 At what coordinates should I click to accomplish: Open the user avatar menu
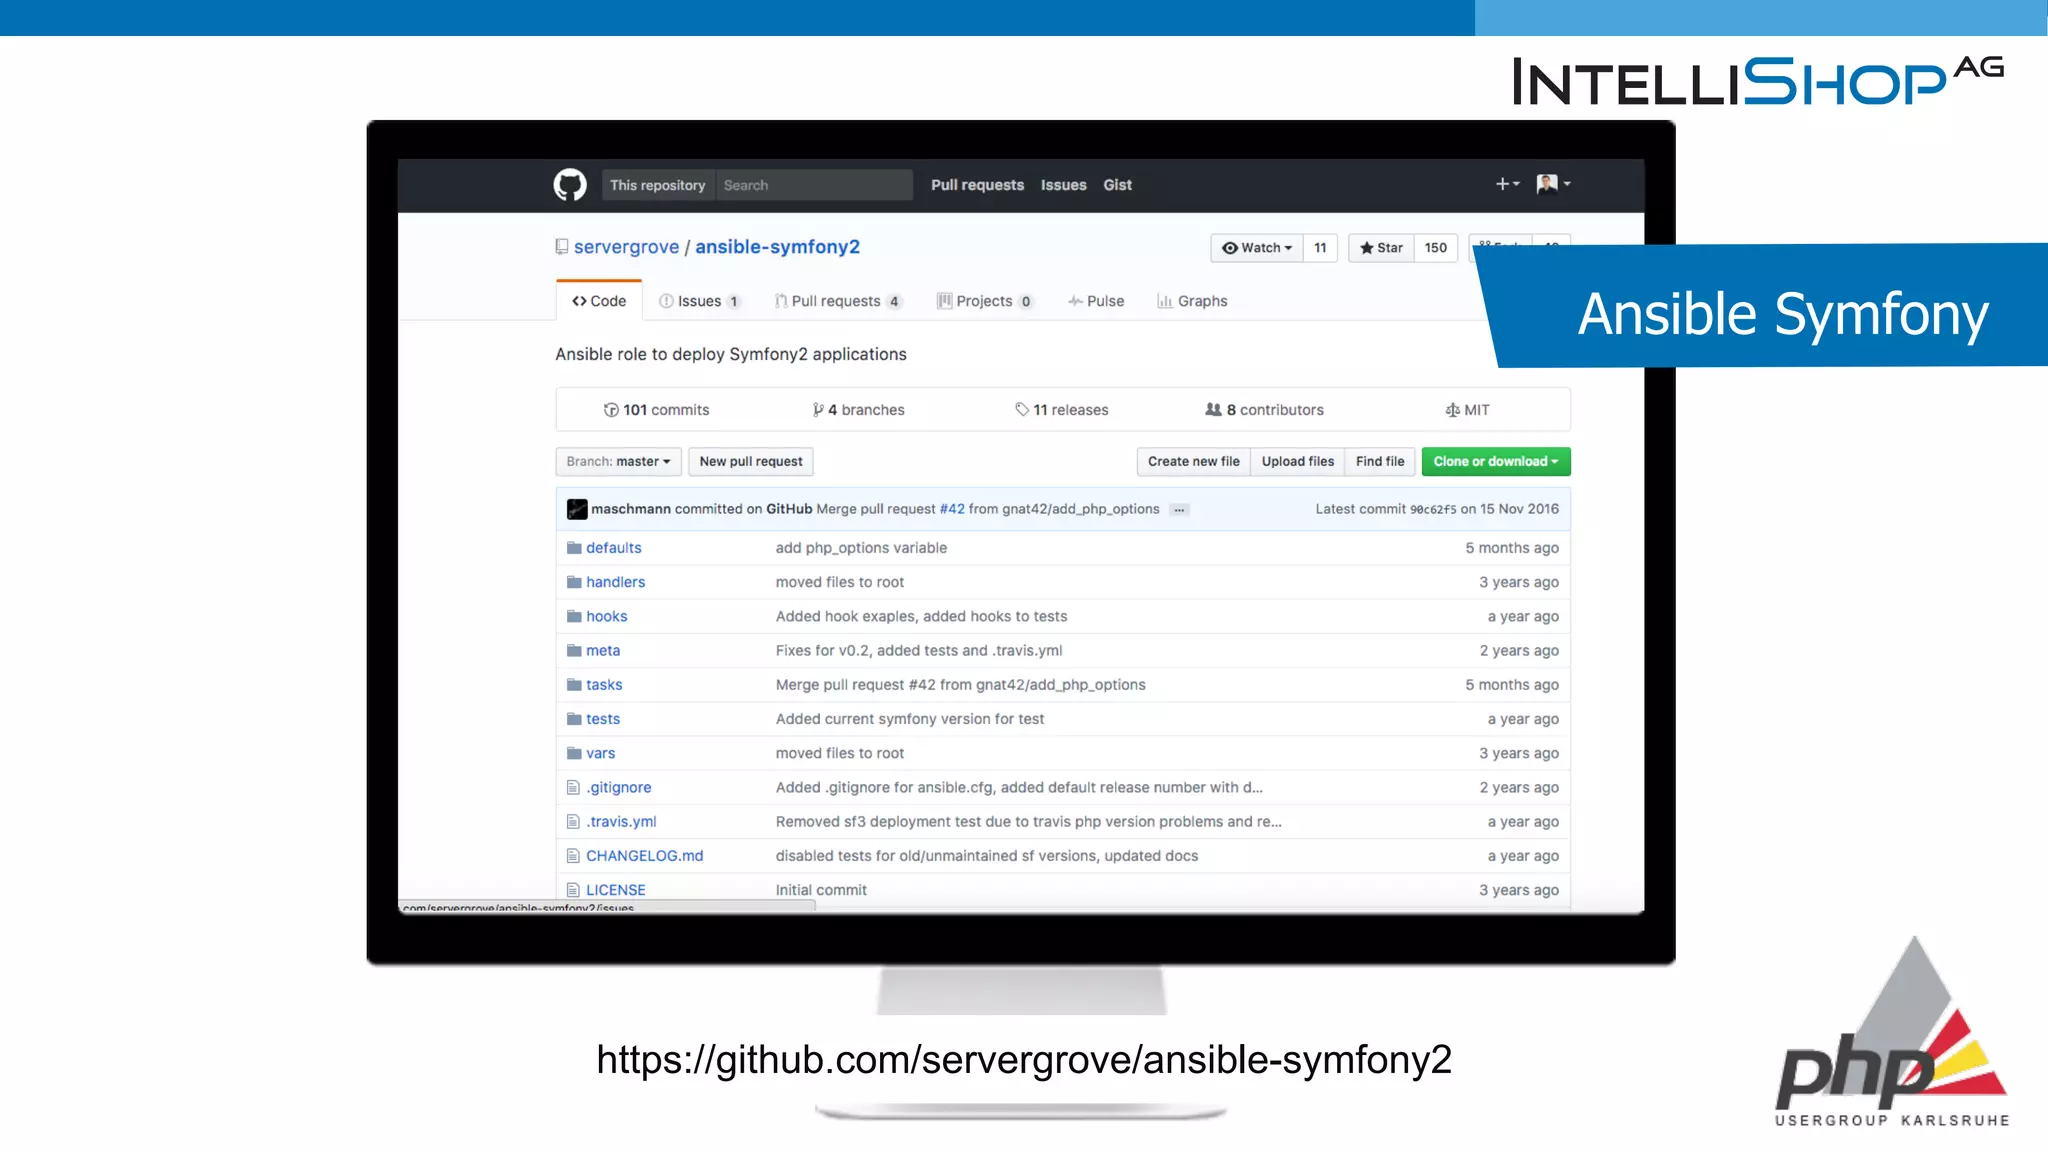(1553, 184)
